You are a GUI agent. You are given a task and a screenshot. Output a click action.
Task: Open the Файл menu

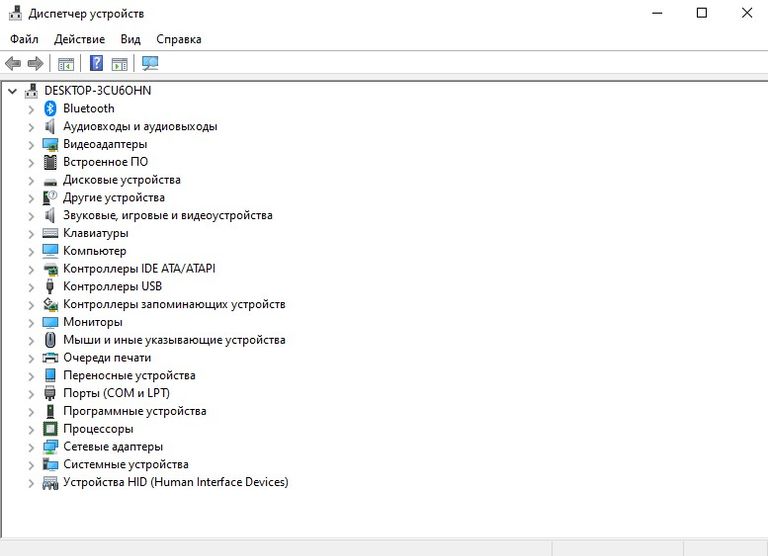pos(24,39)
